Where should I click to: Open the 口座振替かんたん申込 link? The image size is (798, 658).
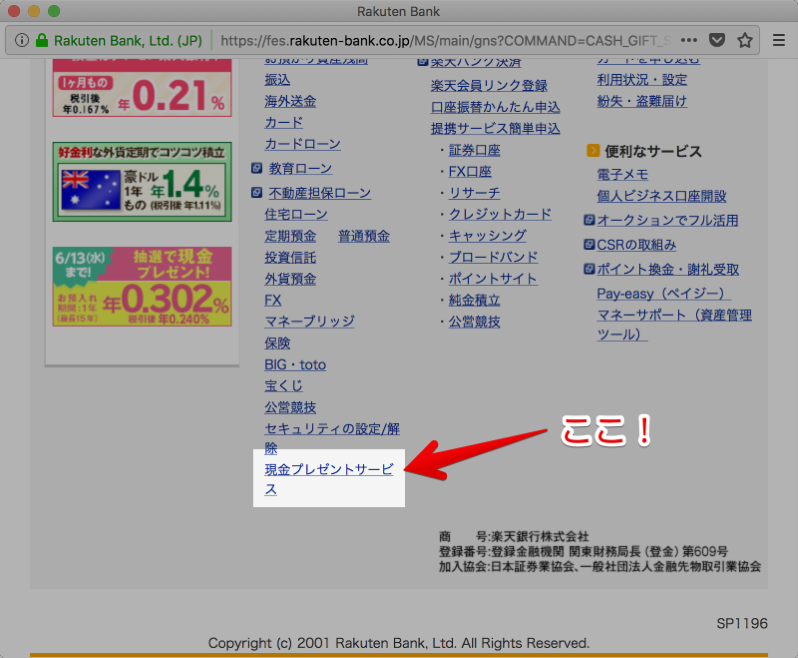click(x=495, y=107)
